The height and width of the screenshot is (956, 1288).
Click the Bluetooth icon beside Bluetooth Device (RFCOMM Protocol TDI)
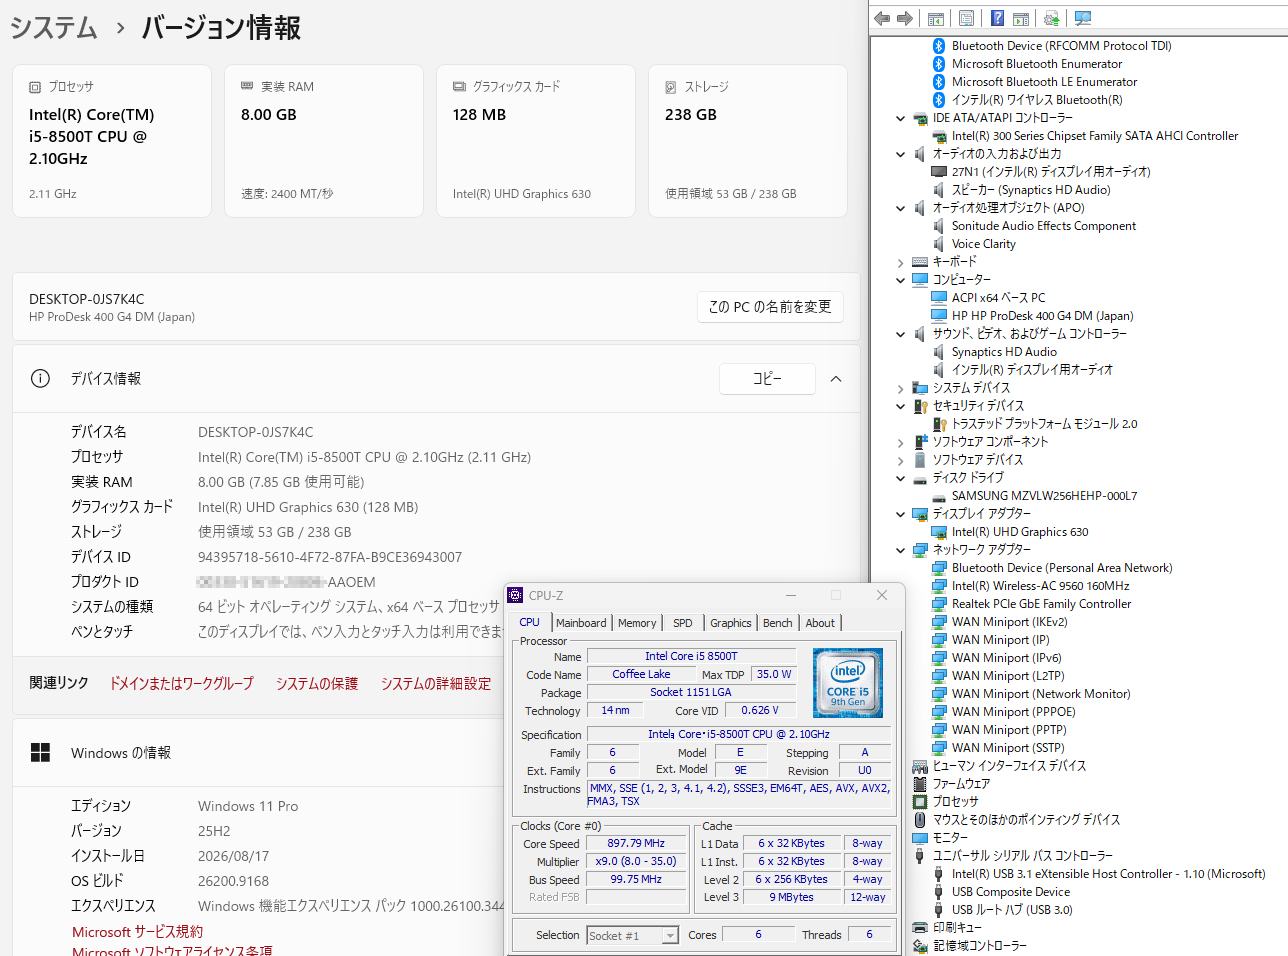coord(939,46)
